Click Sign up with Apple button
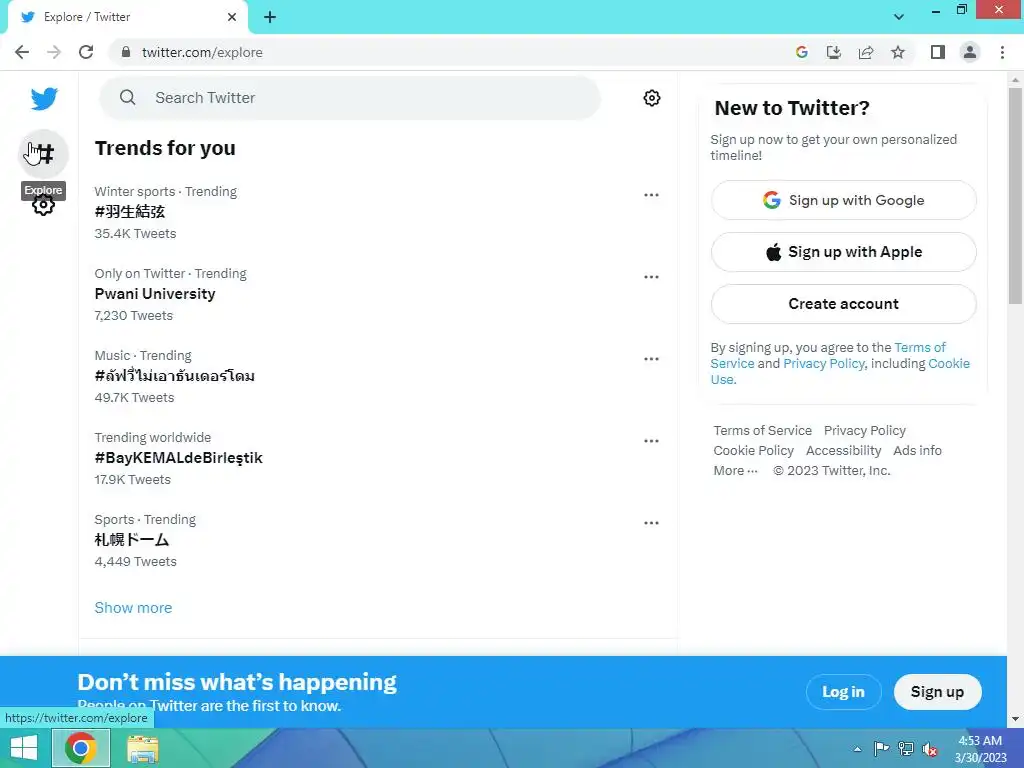1024x768 pixels. tap(843, 252)
